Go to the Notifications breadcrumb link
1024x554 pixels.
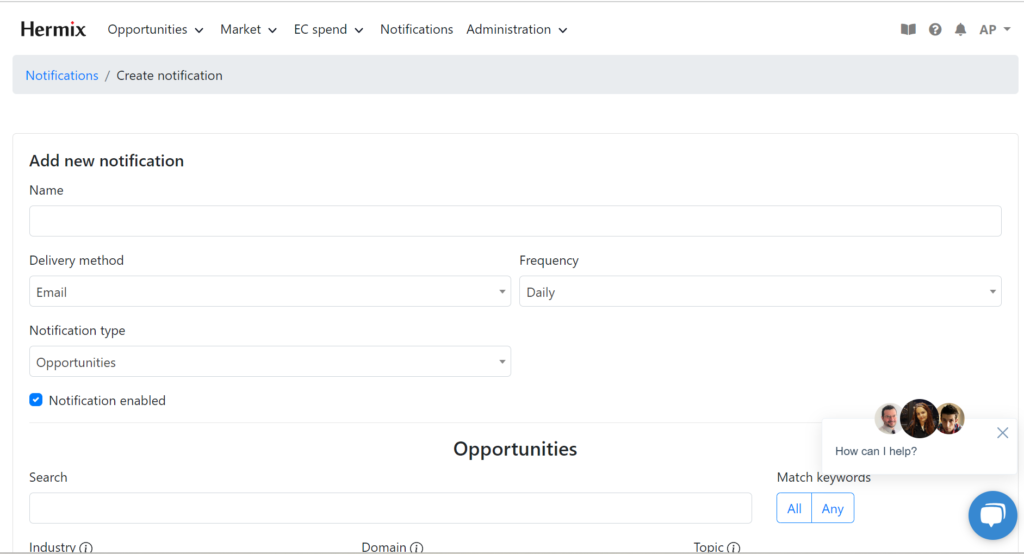pos(62,75)
